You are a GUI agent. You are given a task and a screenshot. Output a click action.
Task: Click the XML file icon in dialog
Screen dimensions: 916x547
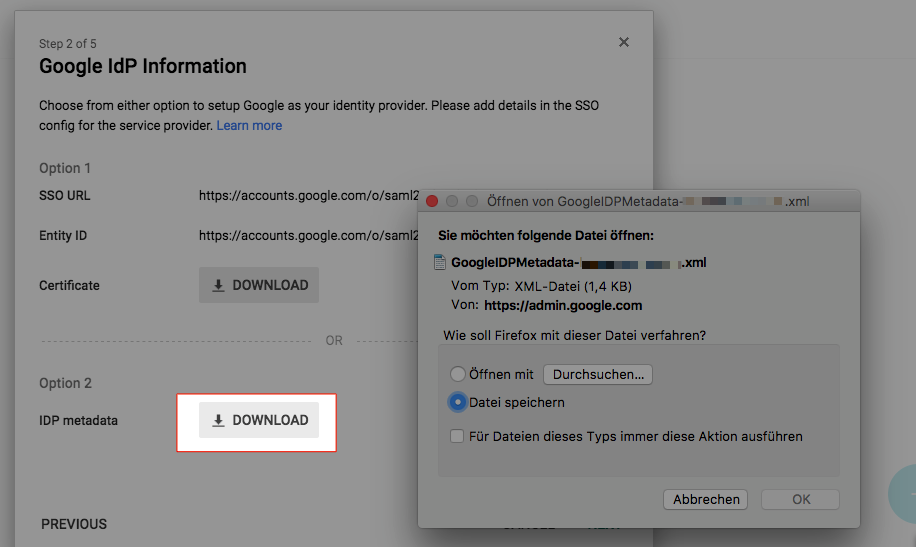click(440, 262)
